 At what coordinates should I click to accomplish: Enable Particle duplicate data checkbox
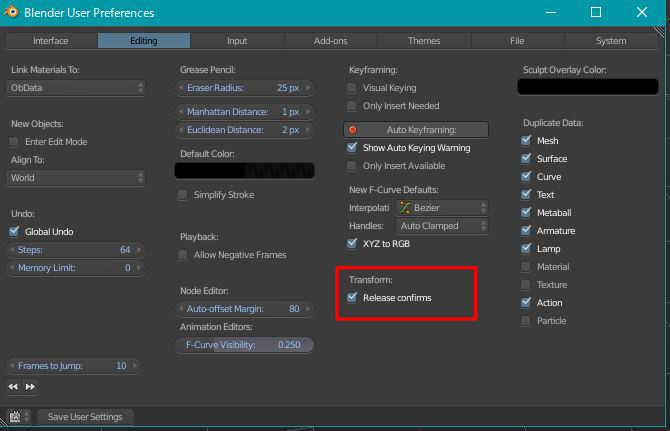tap(526, 321)
